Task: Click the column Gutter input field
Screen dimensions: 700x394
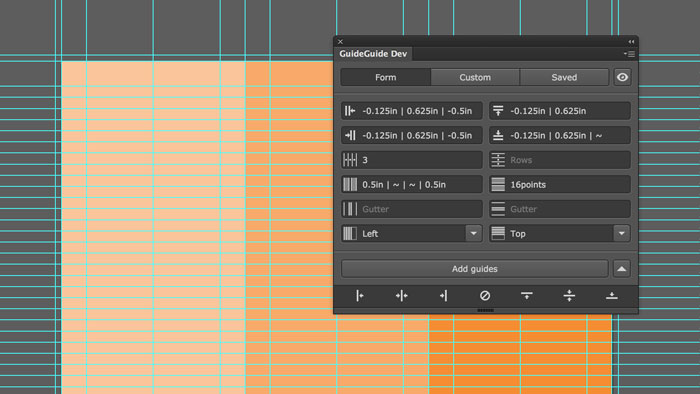Action: click(412, 209)
